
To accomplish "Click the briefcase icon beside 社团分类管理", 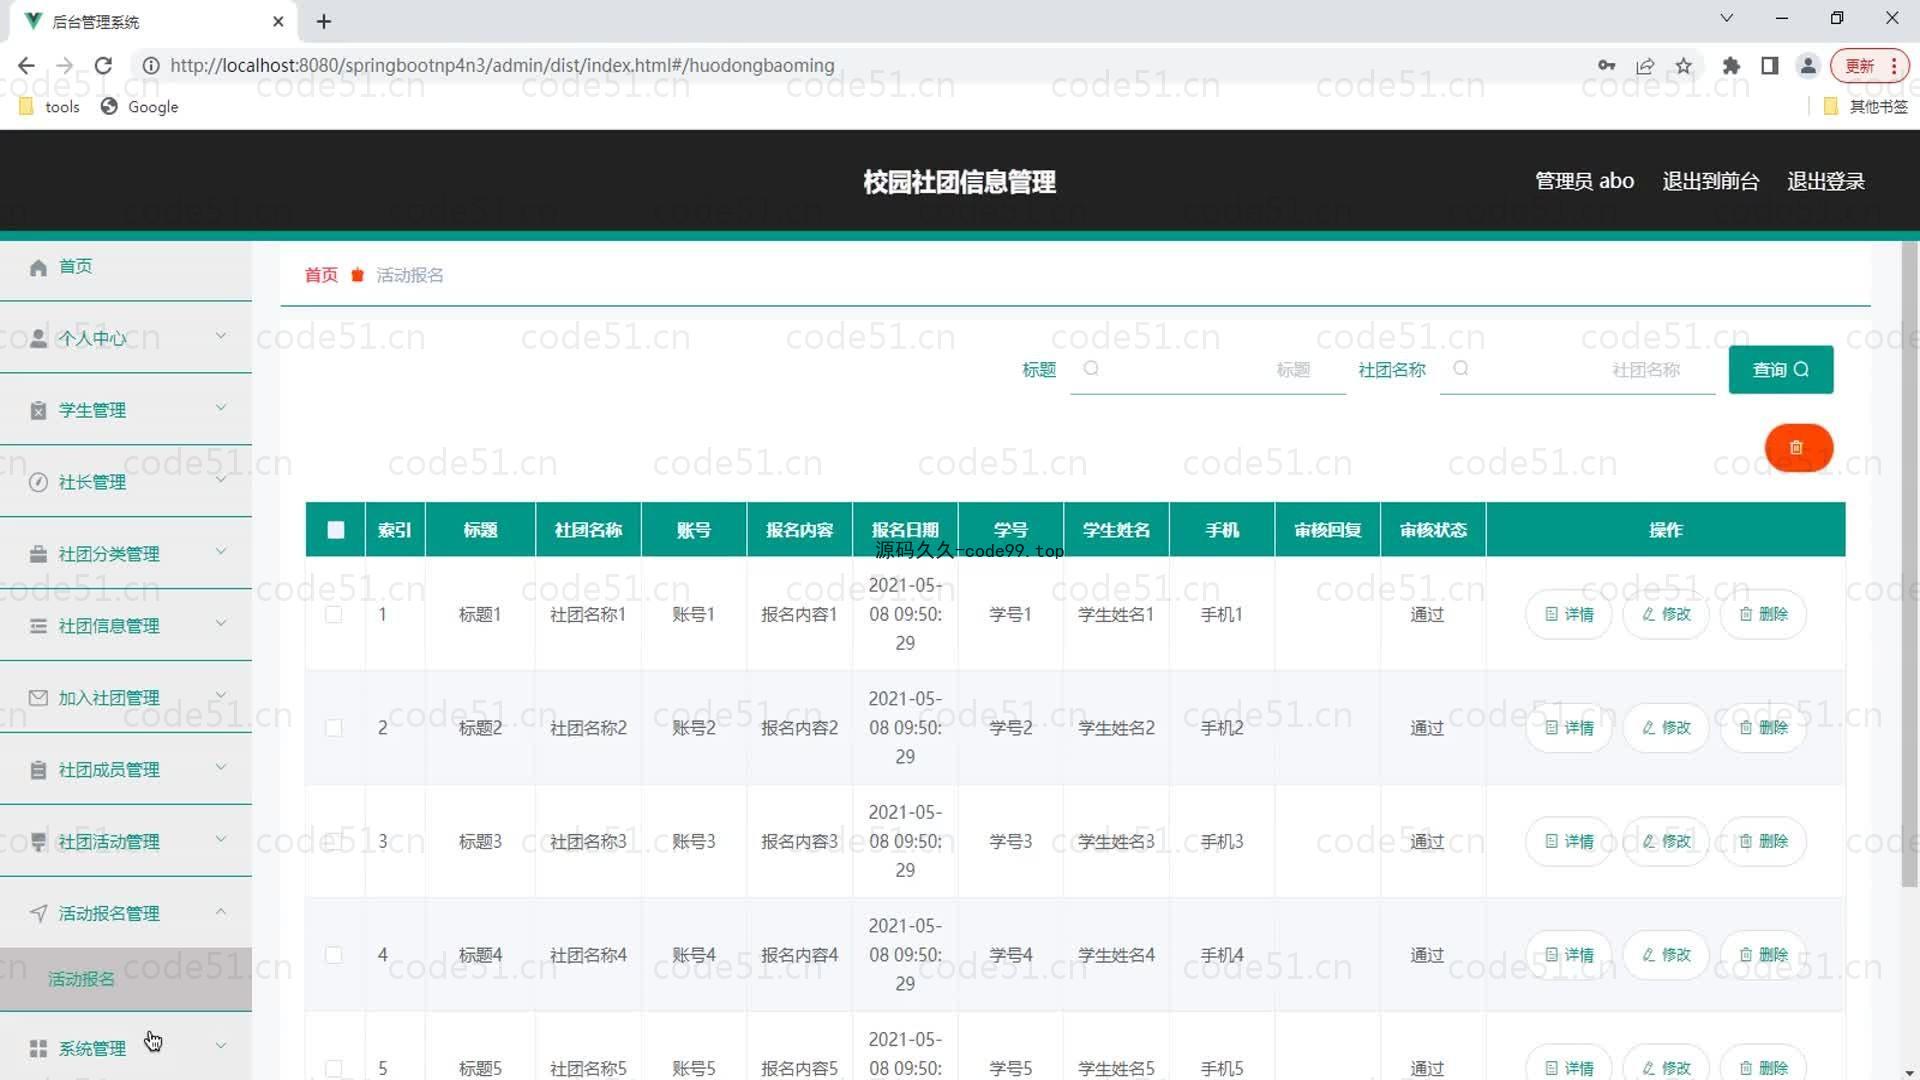I will 38,554.
